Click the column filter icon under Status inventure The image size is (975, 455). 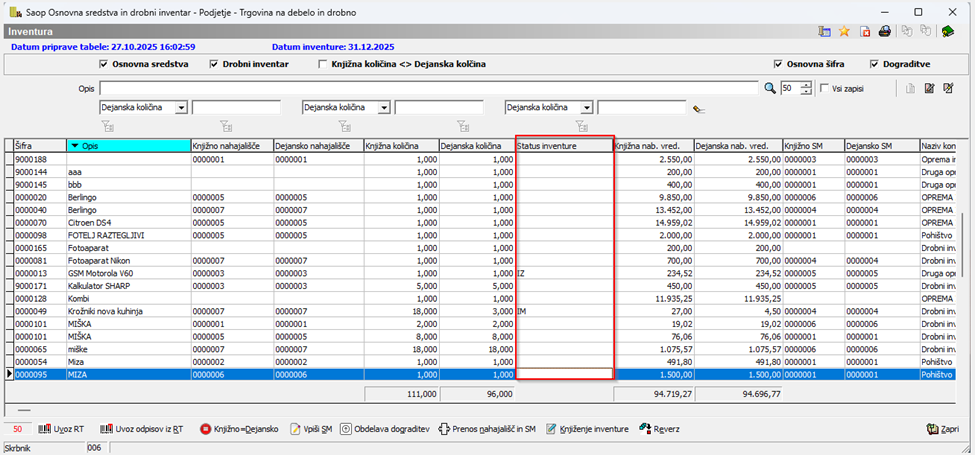(582, 126)
